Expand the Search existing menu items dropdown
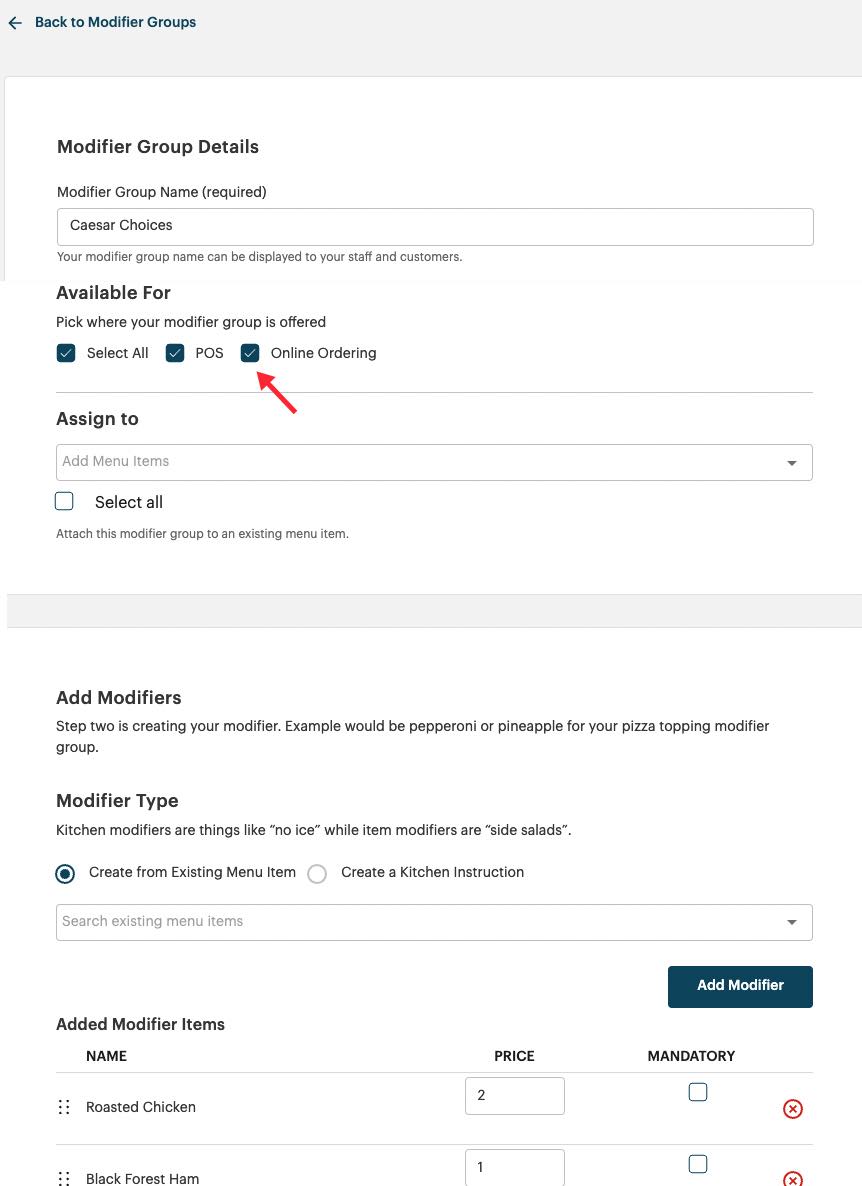The width and height of the screenshot is (862, 1186). (x=791, y=921)
